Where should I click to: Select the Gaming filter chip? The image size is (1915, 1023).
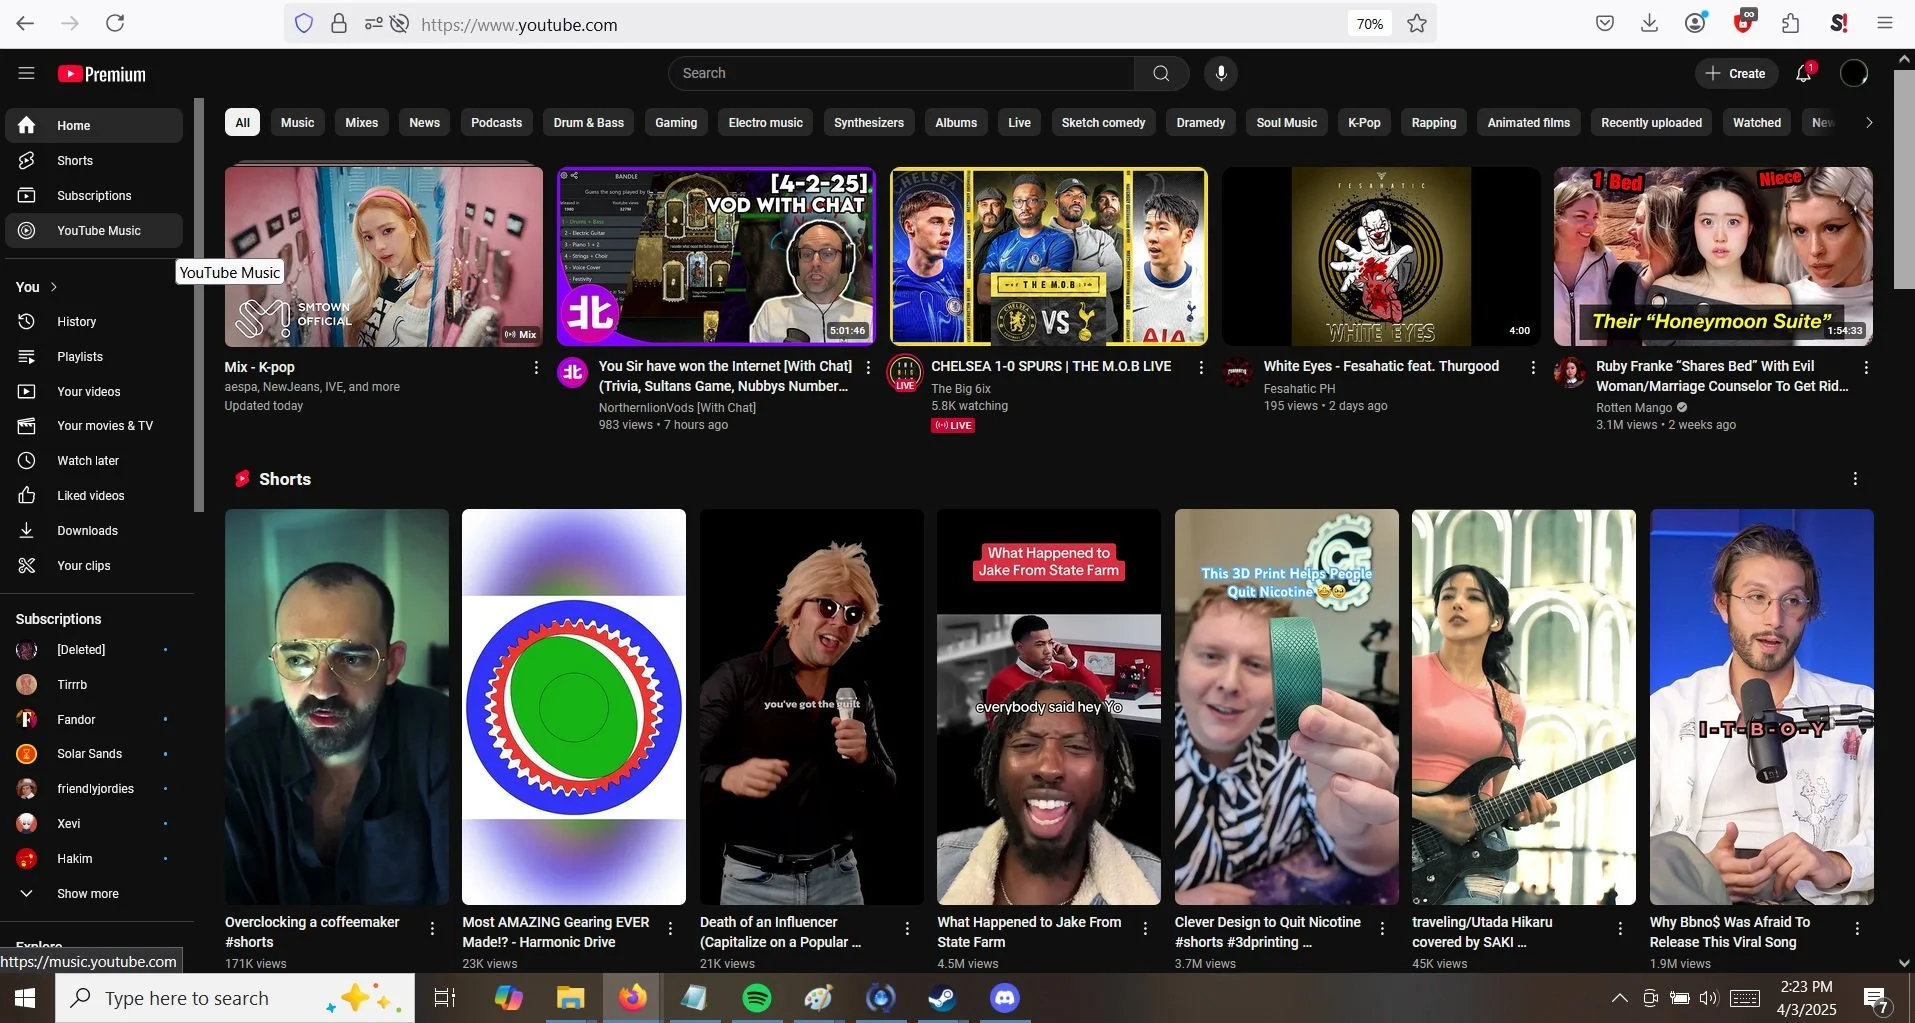(x=676, y=122)
